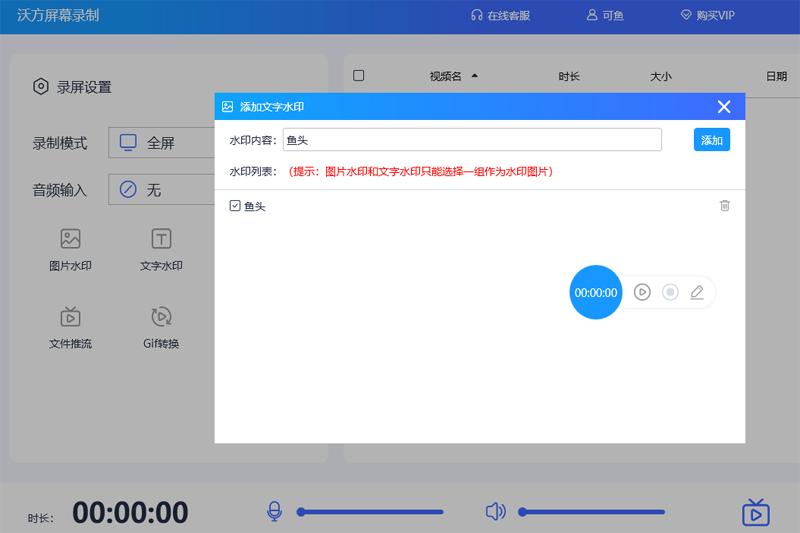The height and width of the screenshot is (533, 800).
Task: Open the 购买VIP purchase page
Action: click(707, 16)
